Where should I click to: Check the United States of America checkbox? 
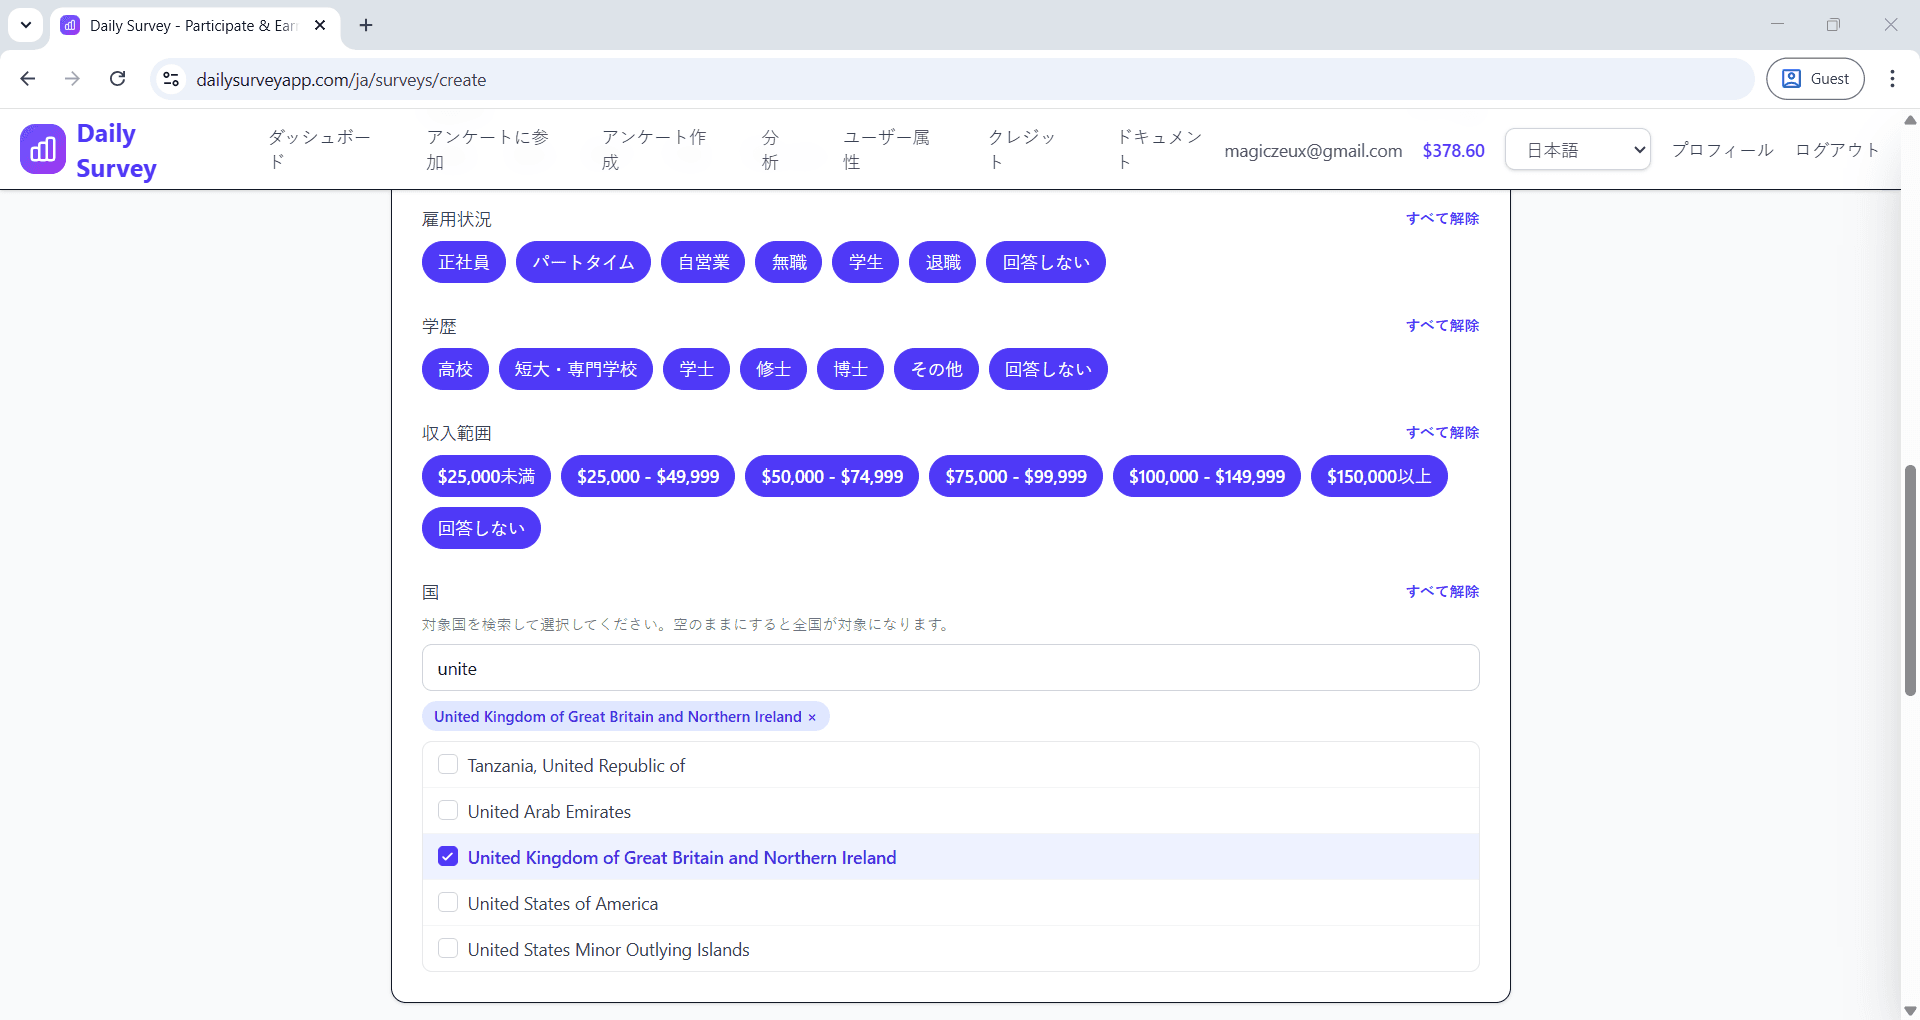point(448,902)
